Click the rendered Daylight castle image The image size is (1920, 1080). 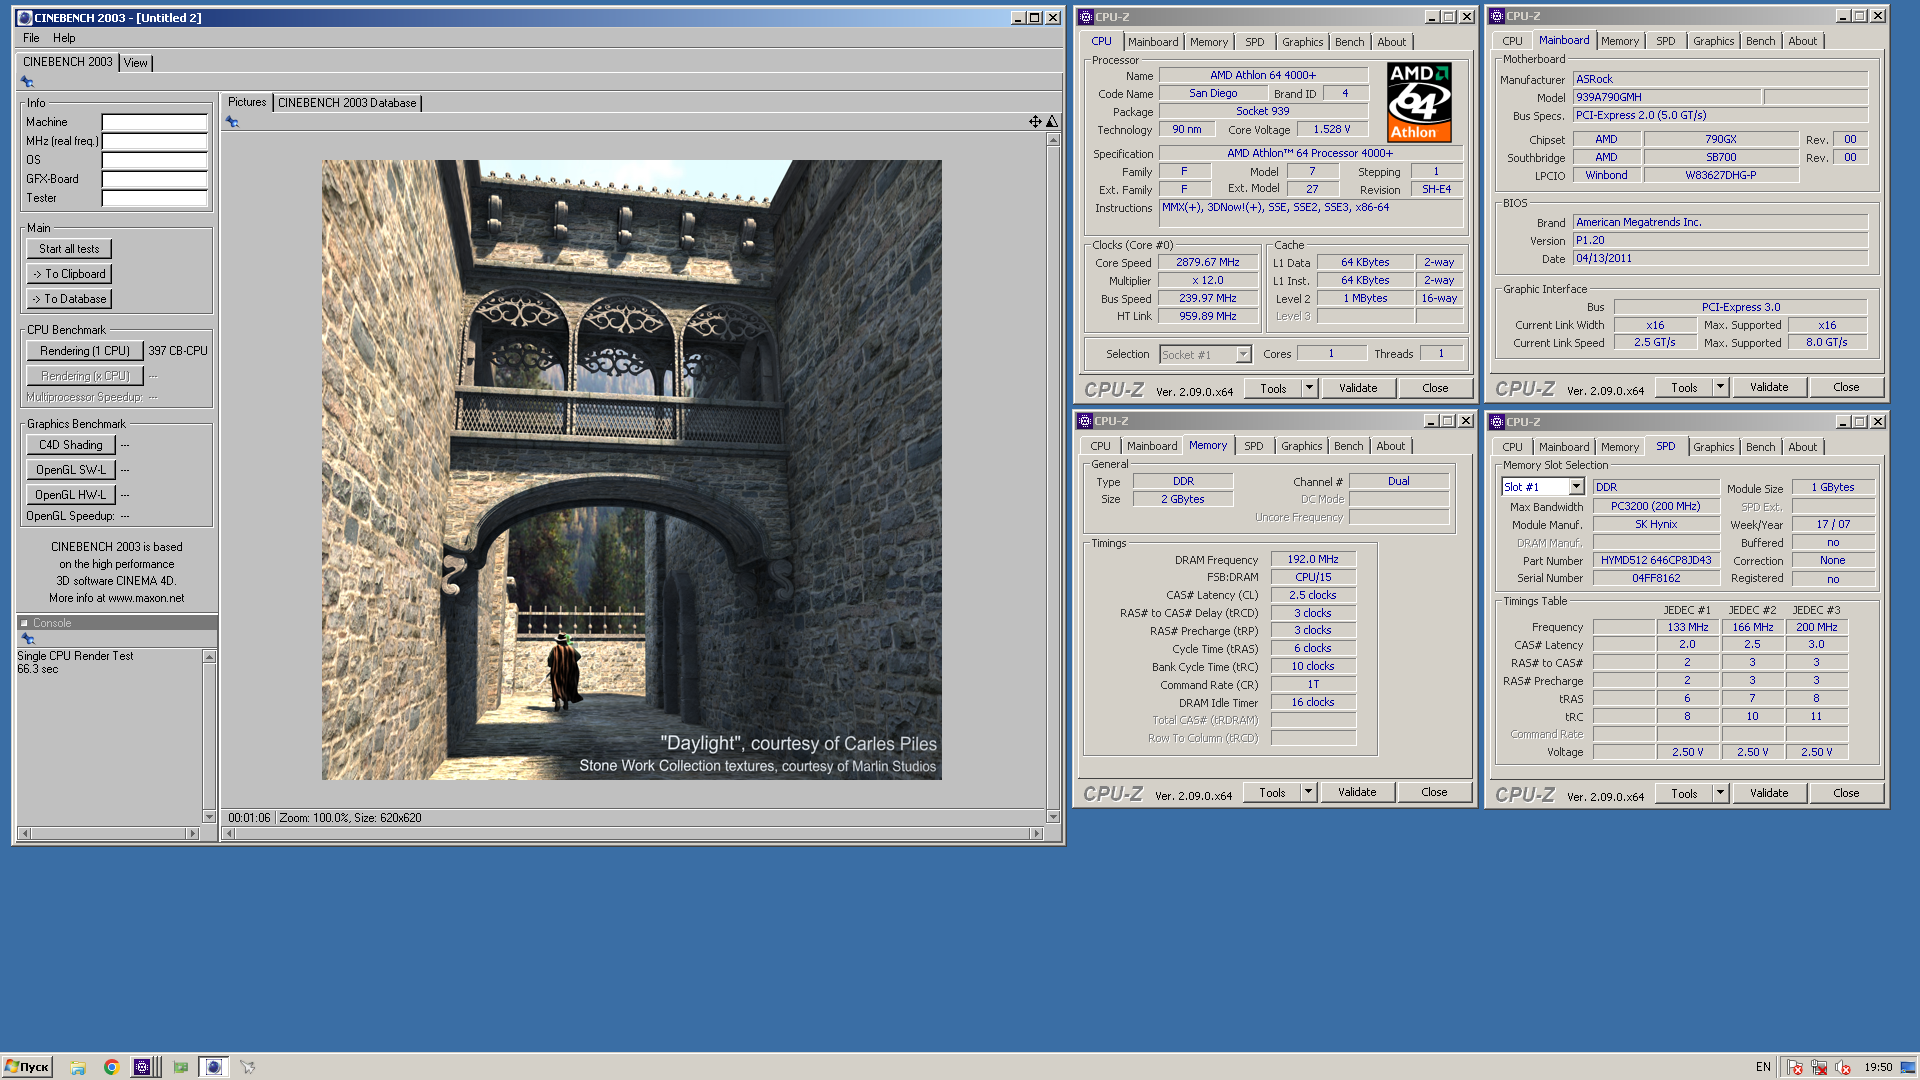pos(631,470)
